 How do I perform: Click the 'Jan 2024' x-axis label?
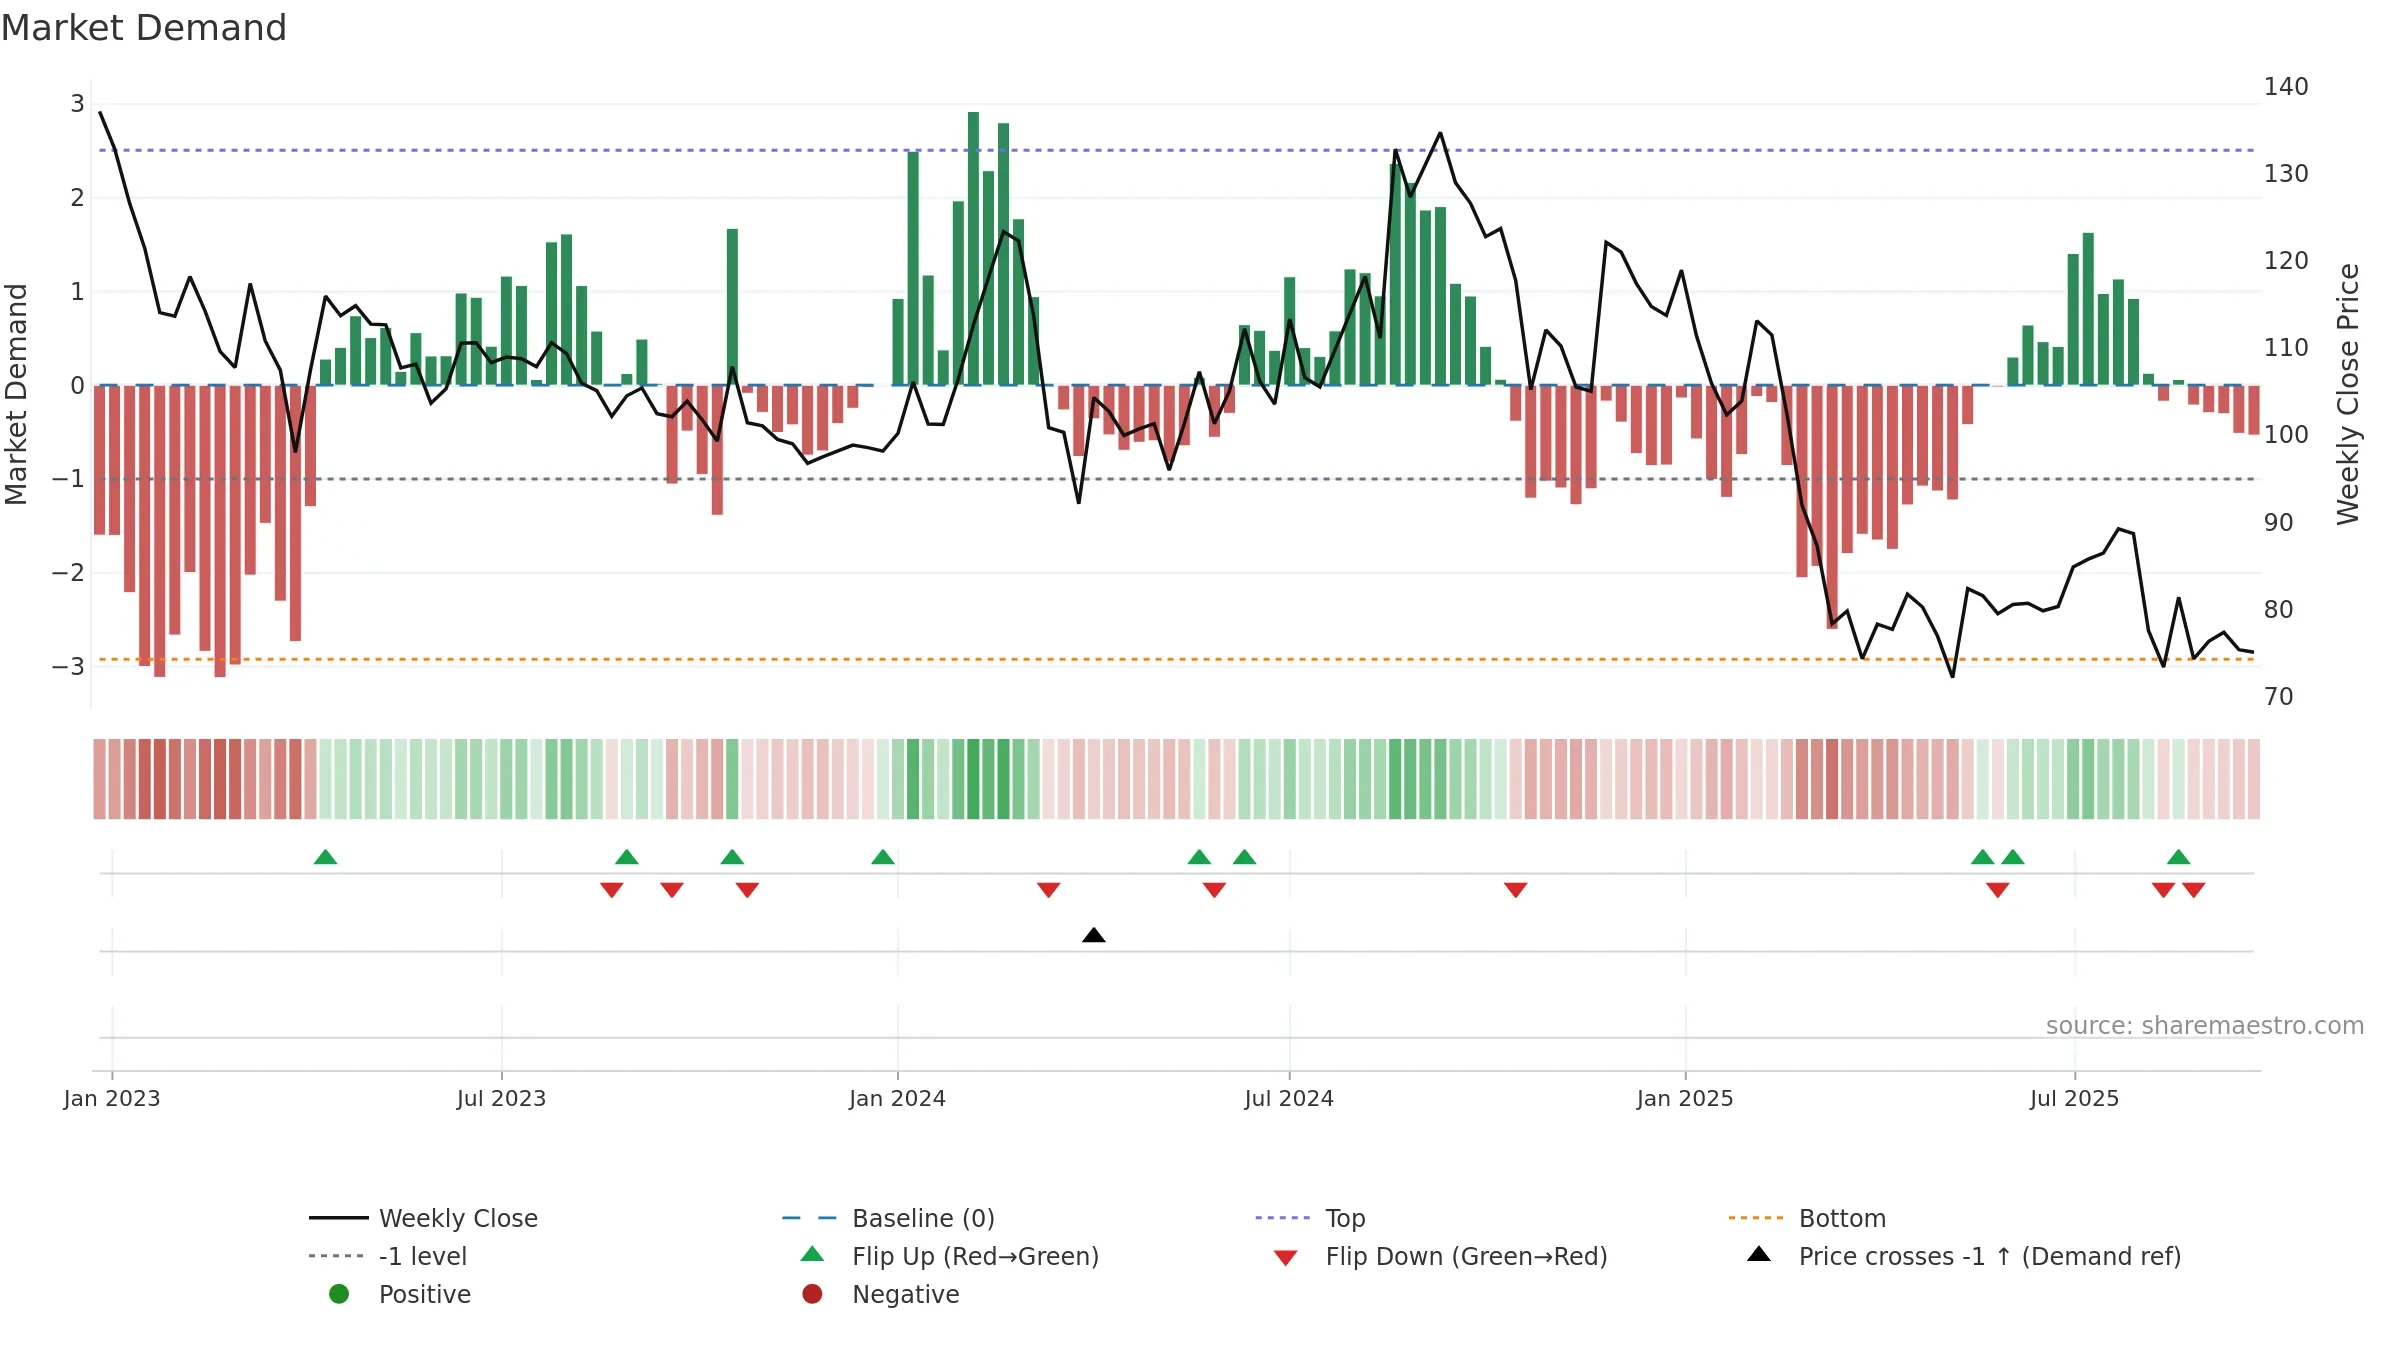(x=897, y=1098)
